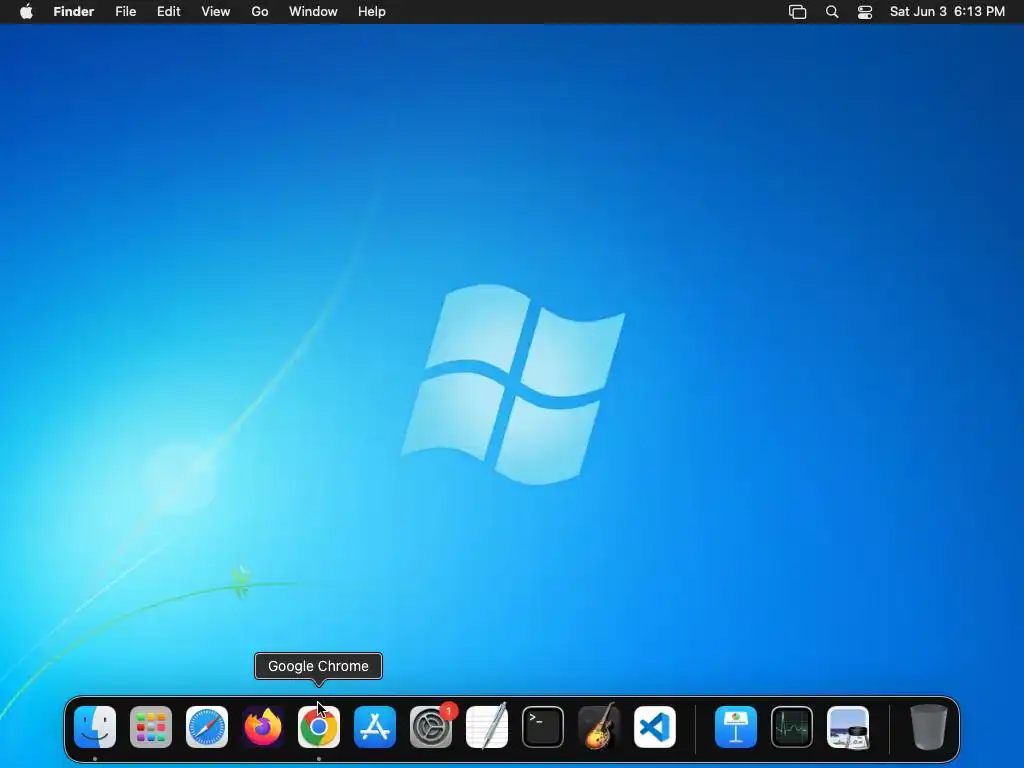The height and width of the screenshot is (768, 1024).
Task: Open the Apple menu
Action: click(x=26, y=12)
